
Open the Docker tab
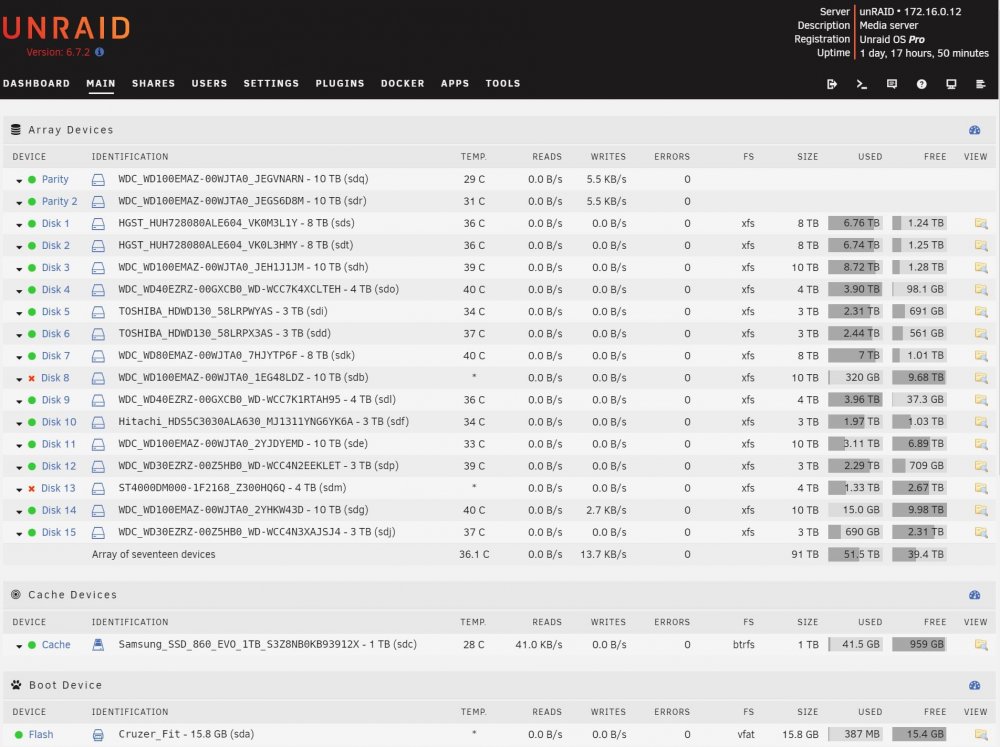[402, 84]
